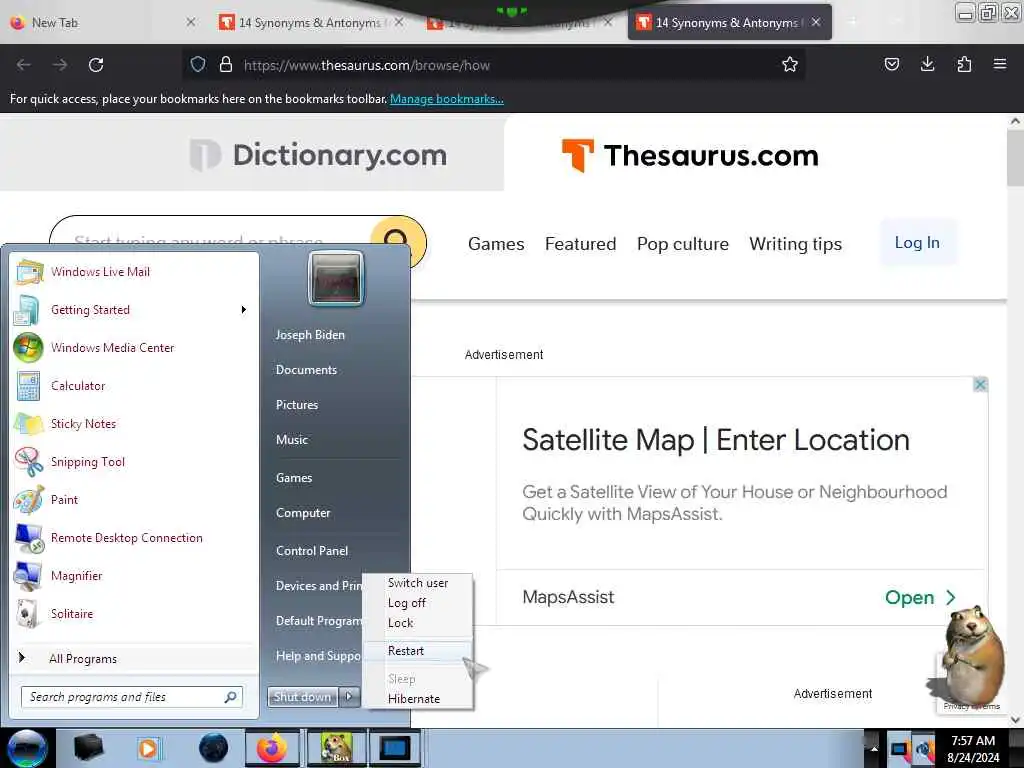This screenshot has width=1024, height=768.
Task: Click Windows Media Player taskbar icon
Action: 148,748
